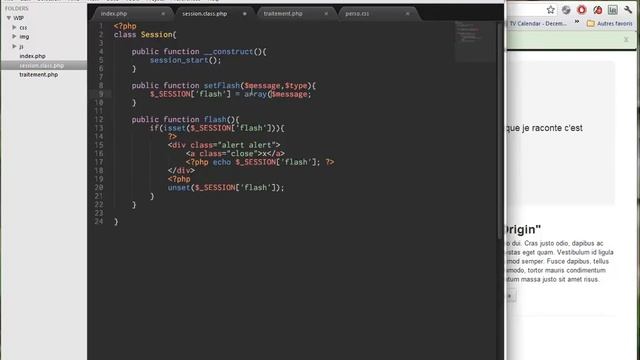Click line number 12 in the gutter
Screen dimensions: 640x360
99,120
